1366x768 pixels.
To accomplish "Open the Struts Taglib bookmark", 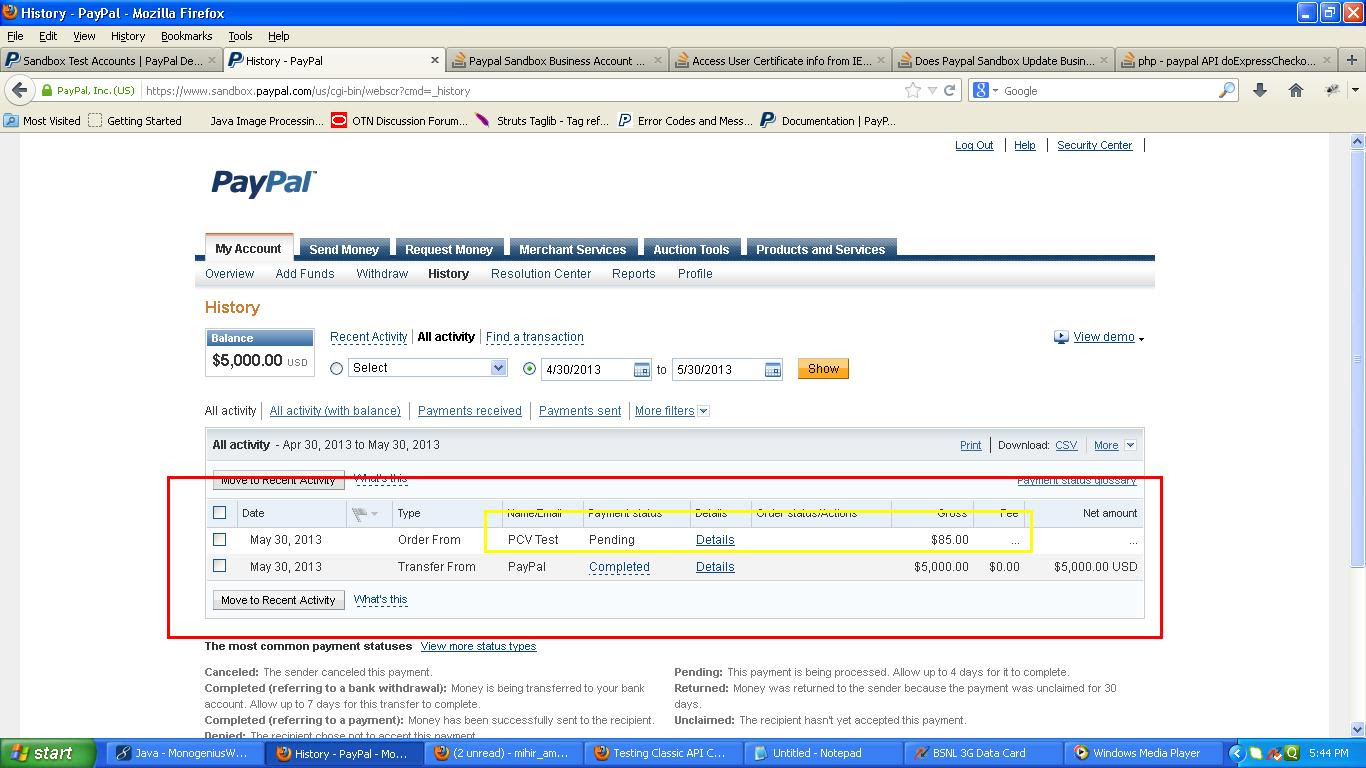I will [541, 121].
